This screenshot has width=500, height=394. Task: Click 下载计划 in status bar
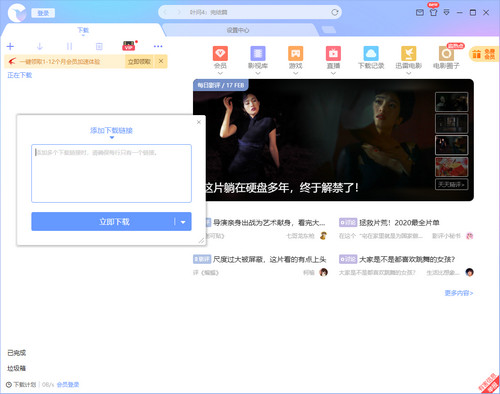pyautogui.click(x=21, y=384)
